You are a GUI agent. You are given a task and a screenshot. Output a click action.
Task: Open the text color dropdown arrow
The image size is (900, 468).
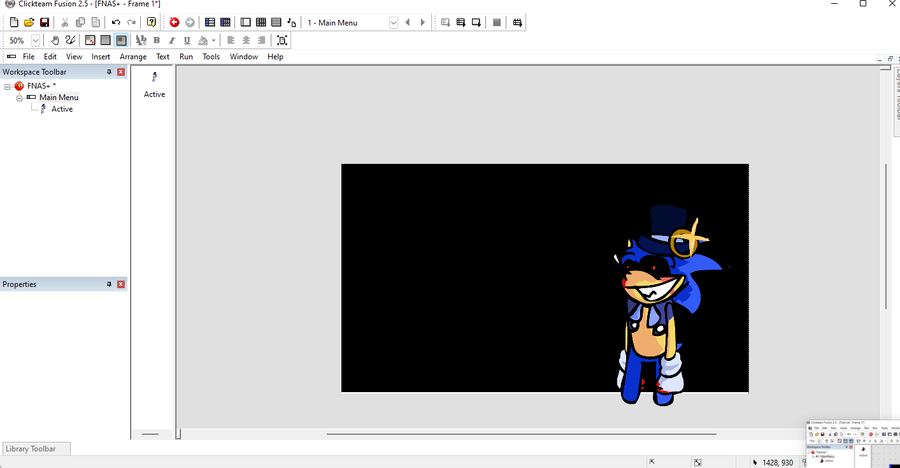tap(214, 40)
